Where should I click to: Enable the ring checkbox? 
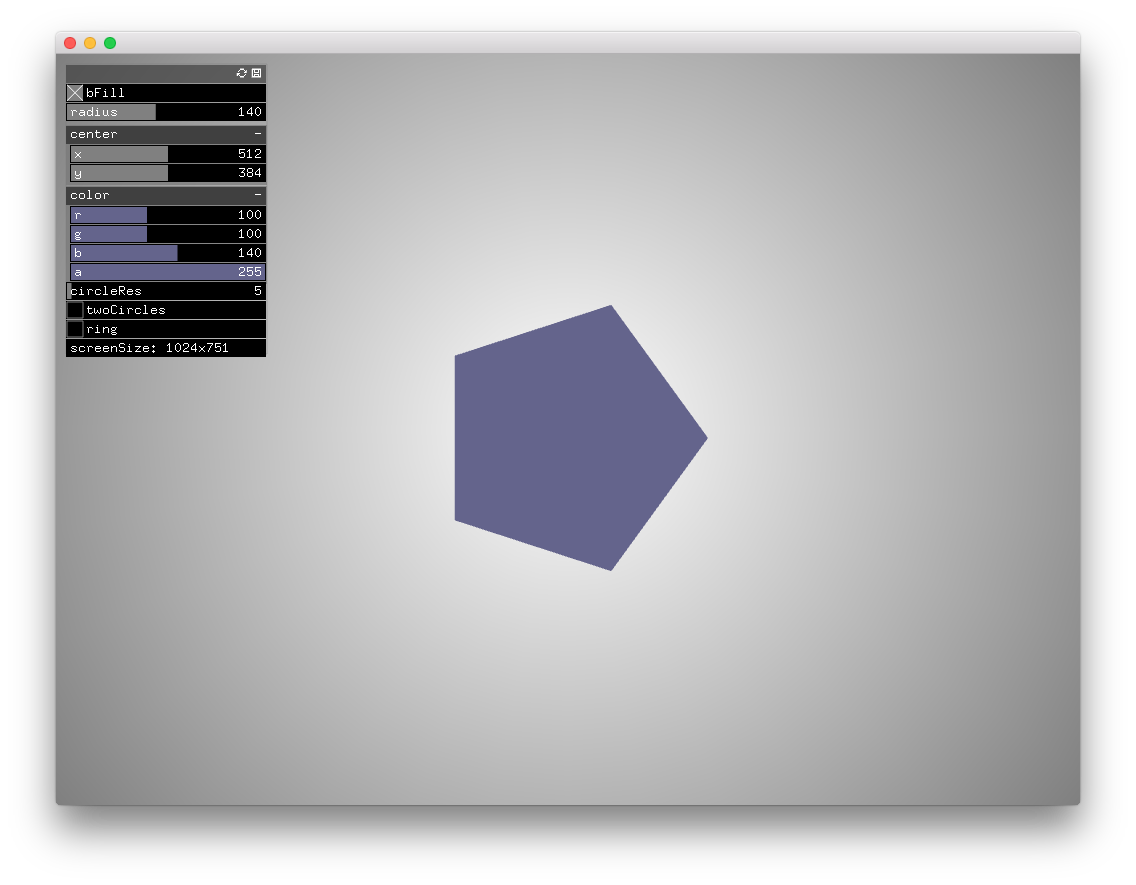(75, 328)
